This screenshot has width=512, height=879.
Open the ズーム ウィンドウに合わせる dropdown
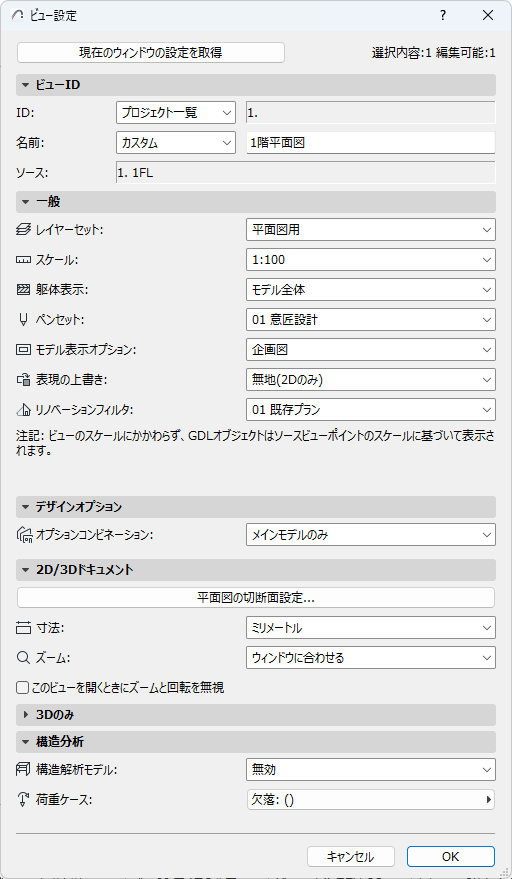tap(371, 658)
